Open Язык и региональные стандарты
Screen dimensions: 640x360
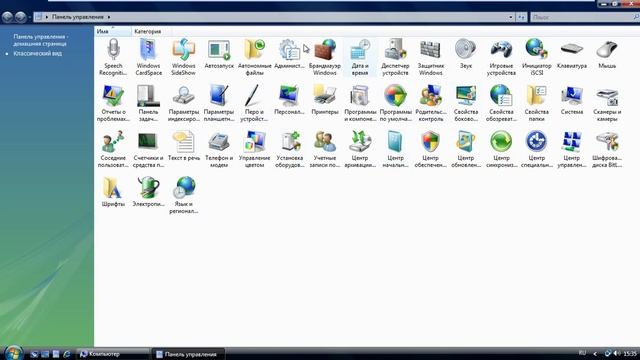pos(183,196)
